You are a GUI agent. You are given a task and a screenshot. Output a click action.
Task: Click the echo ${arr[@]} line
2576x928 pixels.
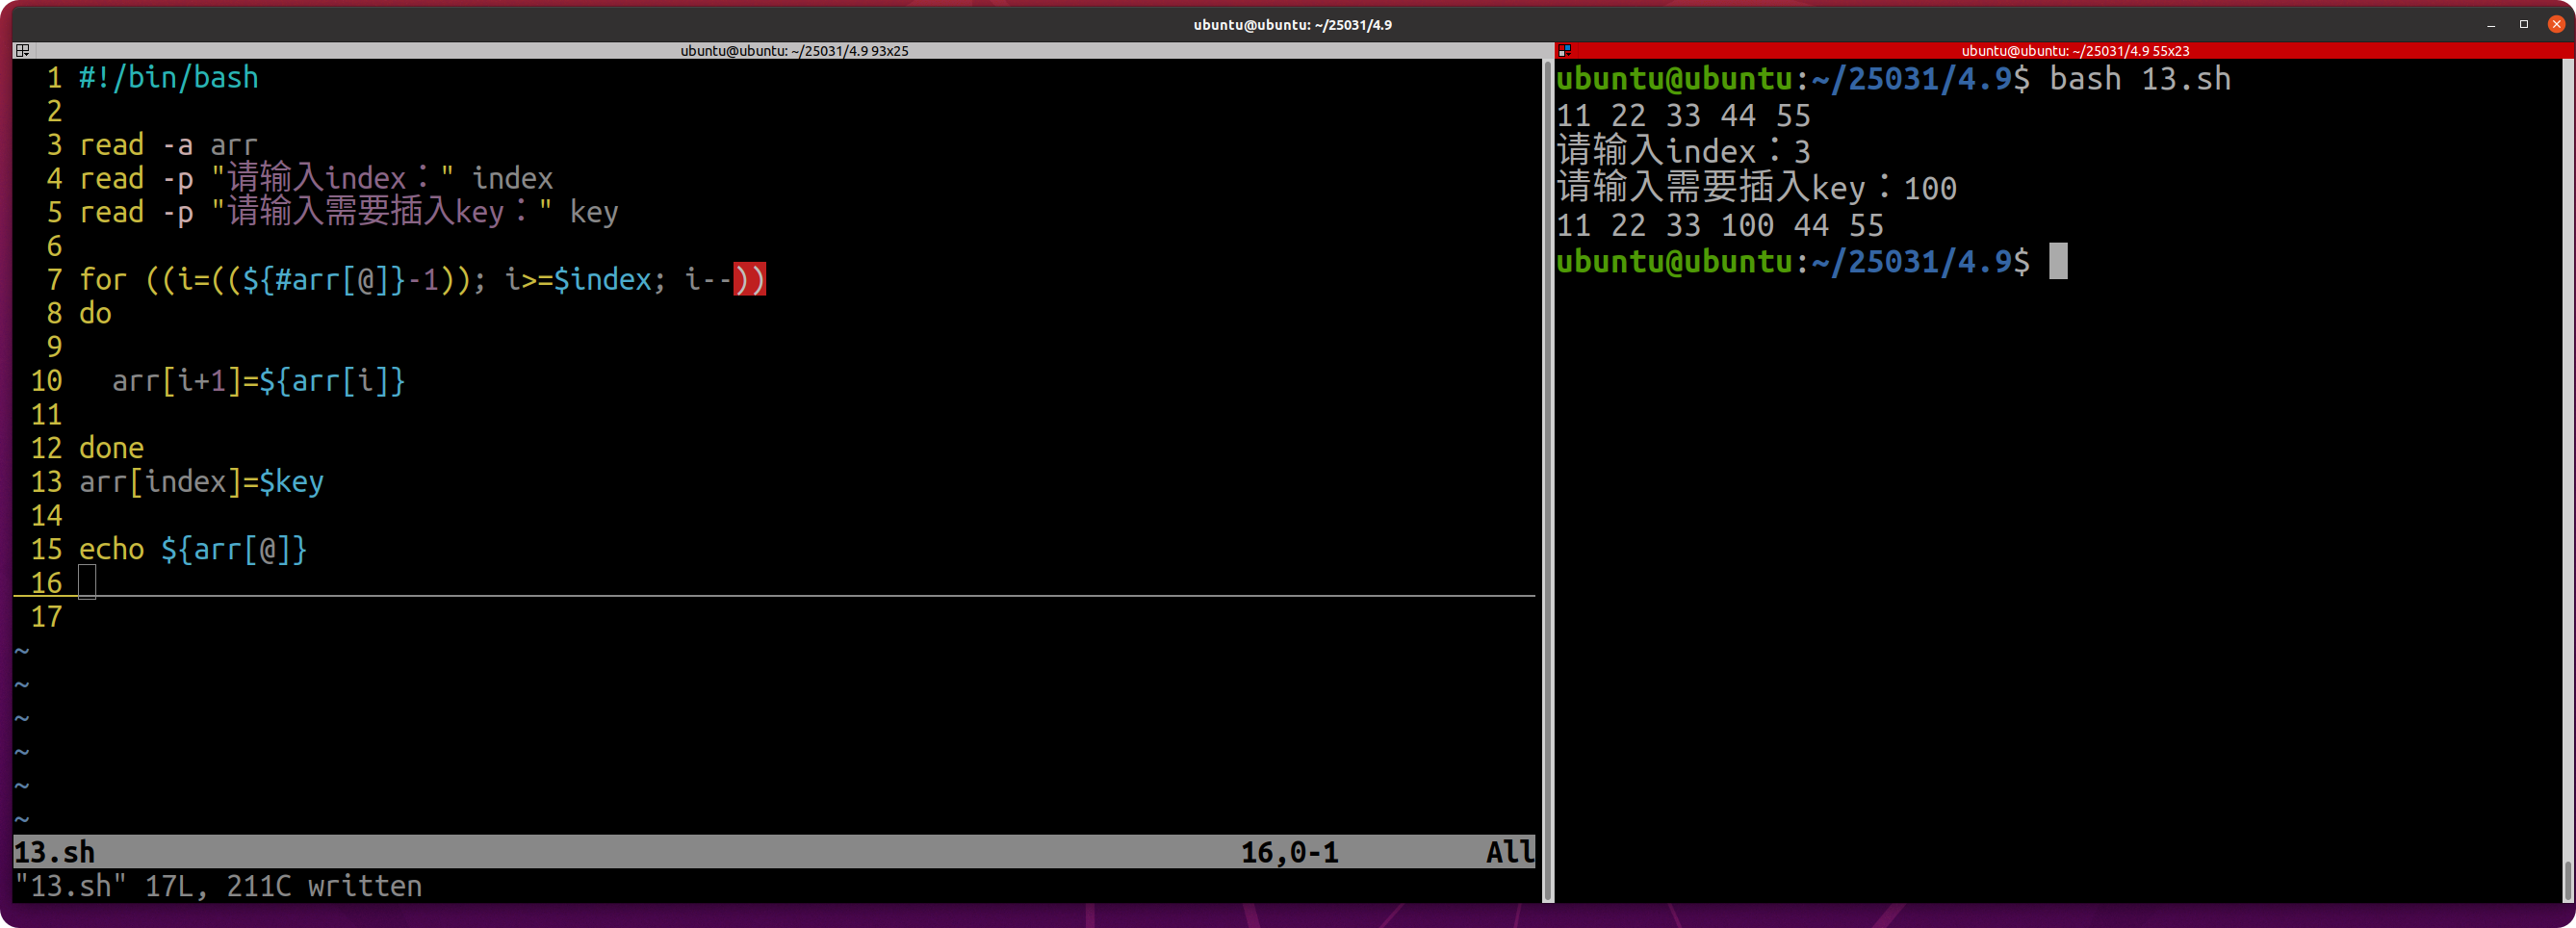[x=193, y=549]
